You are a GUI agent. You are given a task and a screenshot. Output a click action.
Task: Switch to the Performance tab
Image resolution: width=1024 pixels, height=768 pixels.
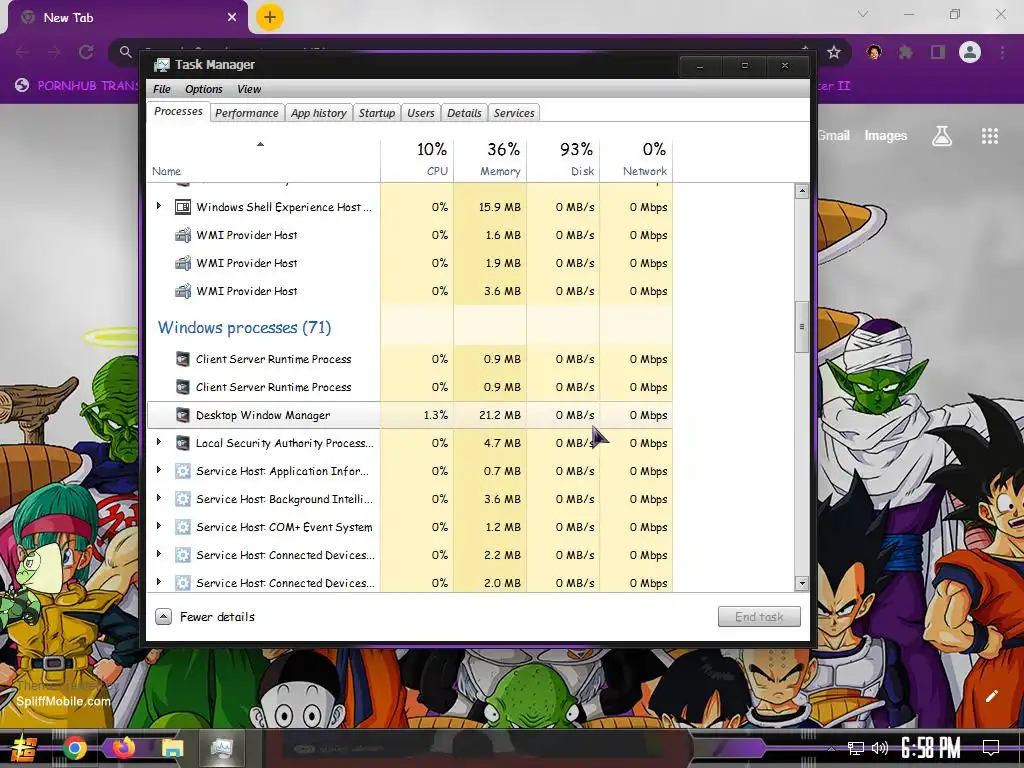(247, 113)
